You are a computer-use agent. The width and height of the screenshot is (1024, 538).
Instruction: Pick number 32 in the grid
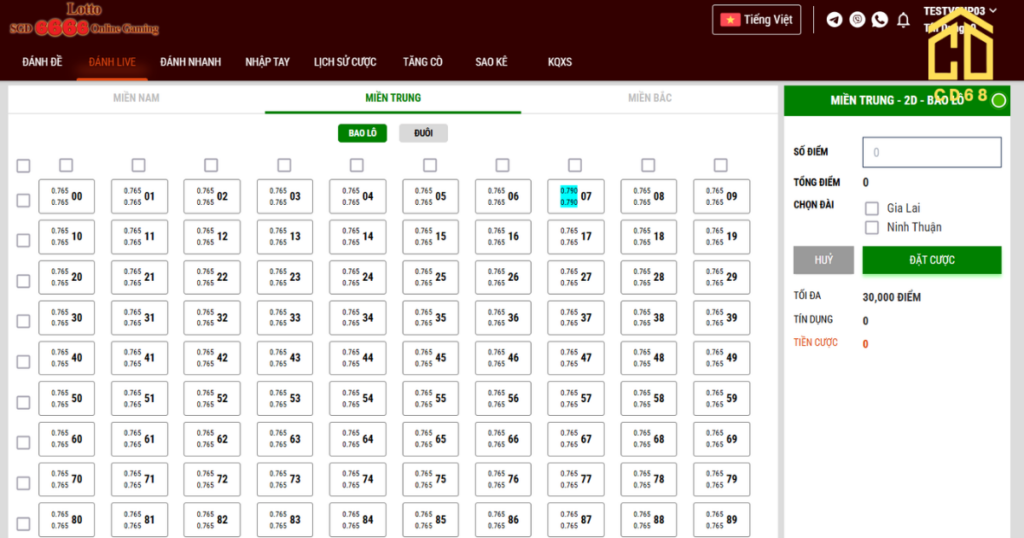tap(212, 317)
